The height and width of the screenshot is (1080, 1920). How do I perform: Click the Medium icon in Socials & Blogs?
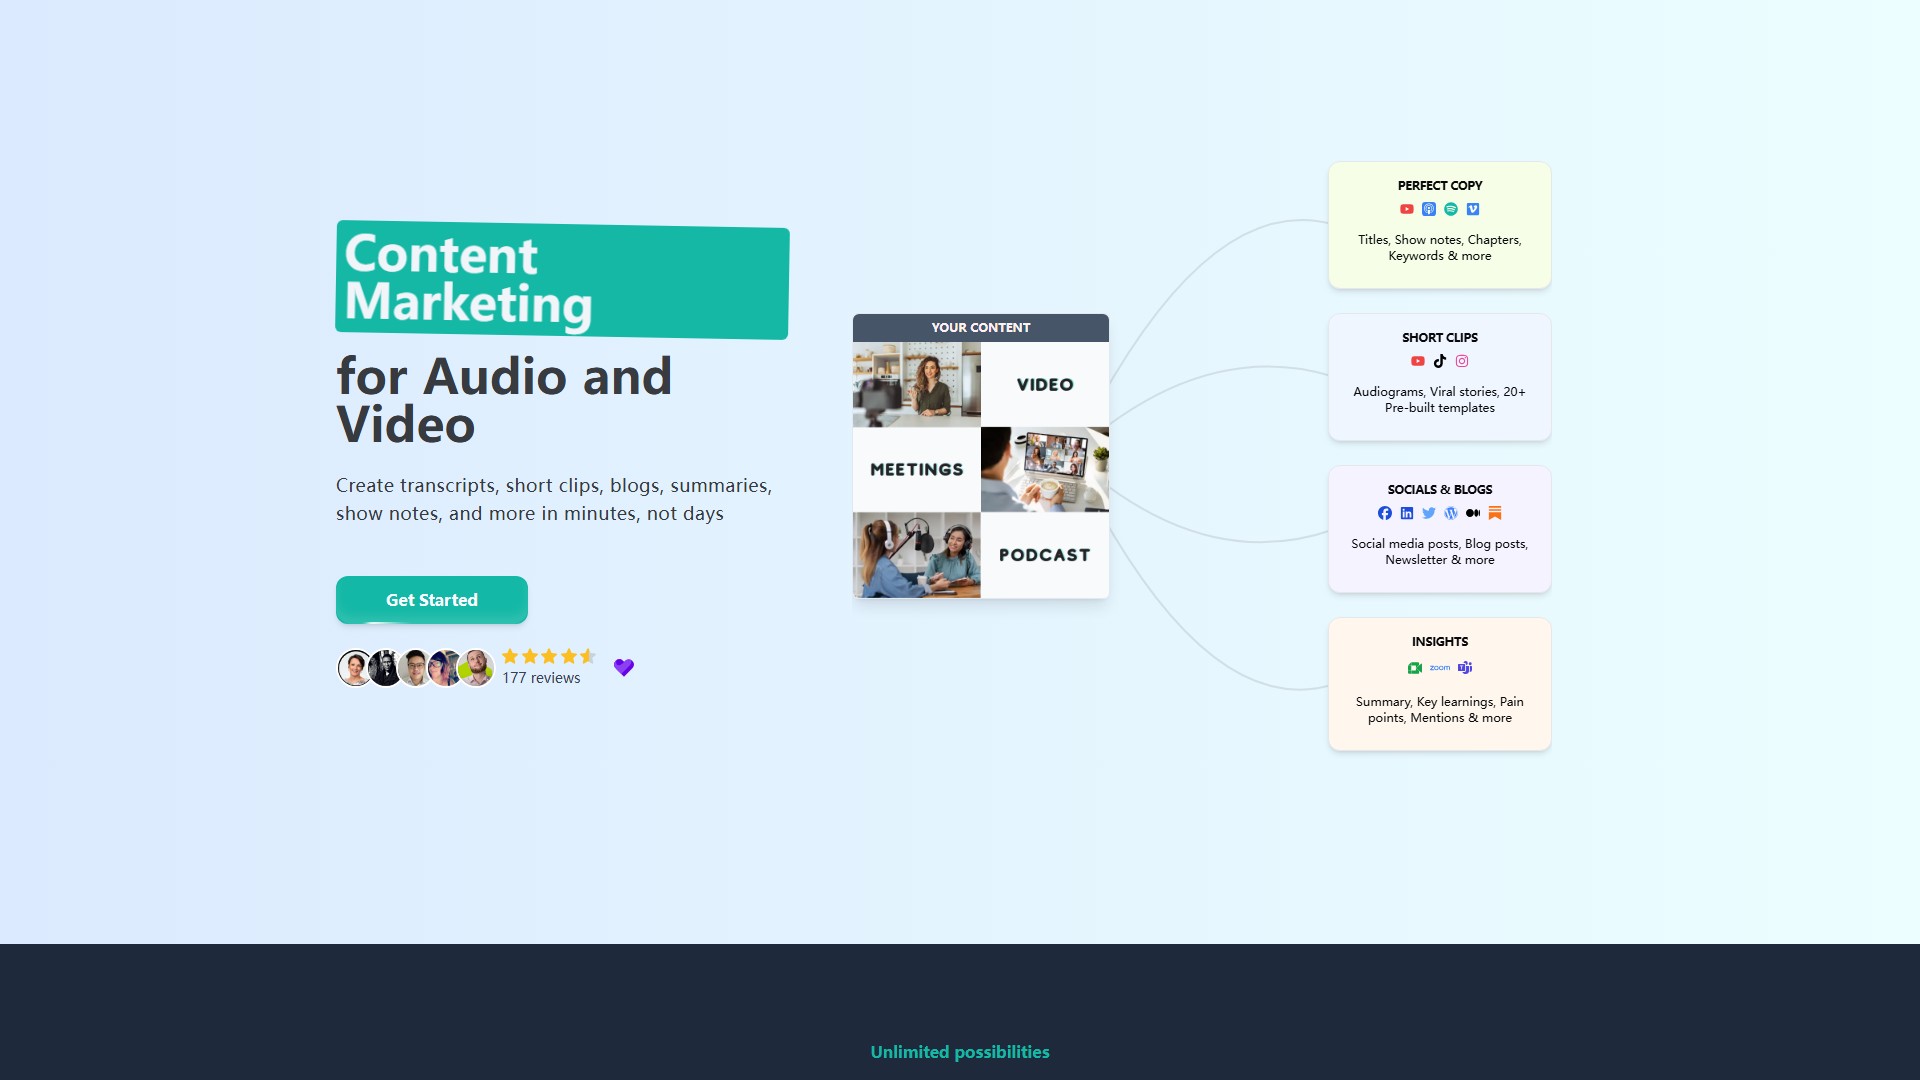coord(1473,513)
